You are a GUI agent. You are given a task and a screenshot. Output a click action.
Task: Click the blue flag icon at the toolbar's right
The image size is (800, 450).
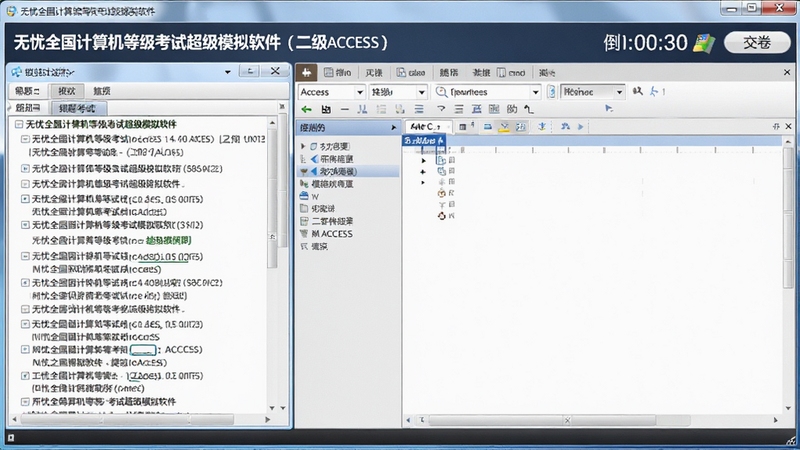pyautogui.click(x=609, y=109)
